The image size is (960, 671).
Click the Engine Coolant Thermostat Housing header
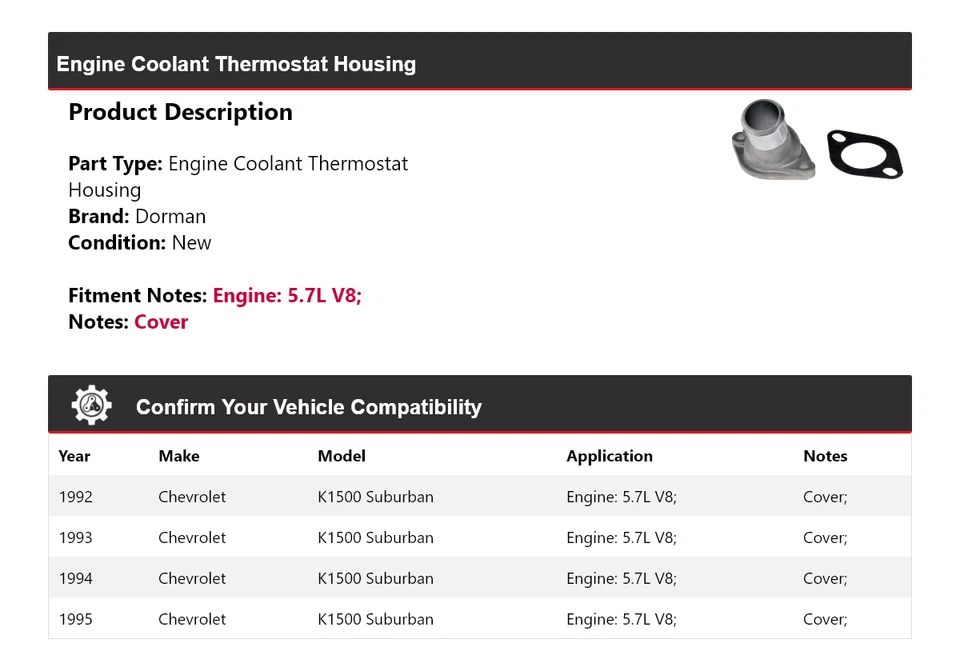coord(236,64)
